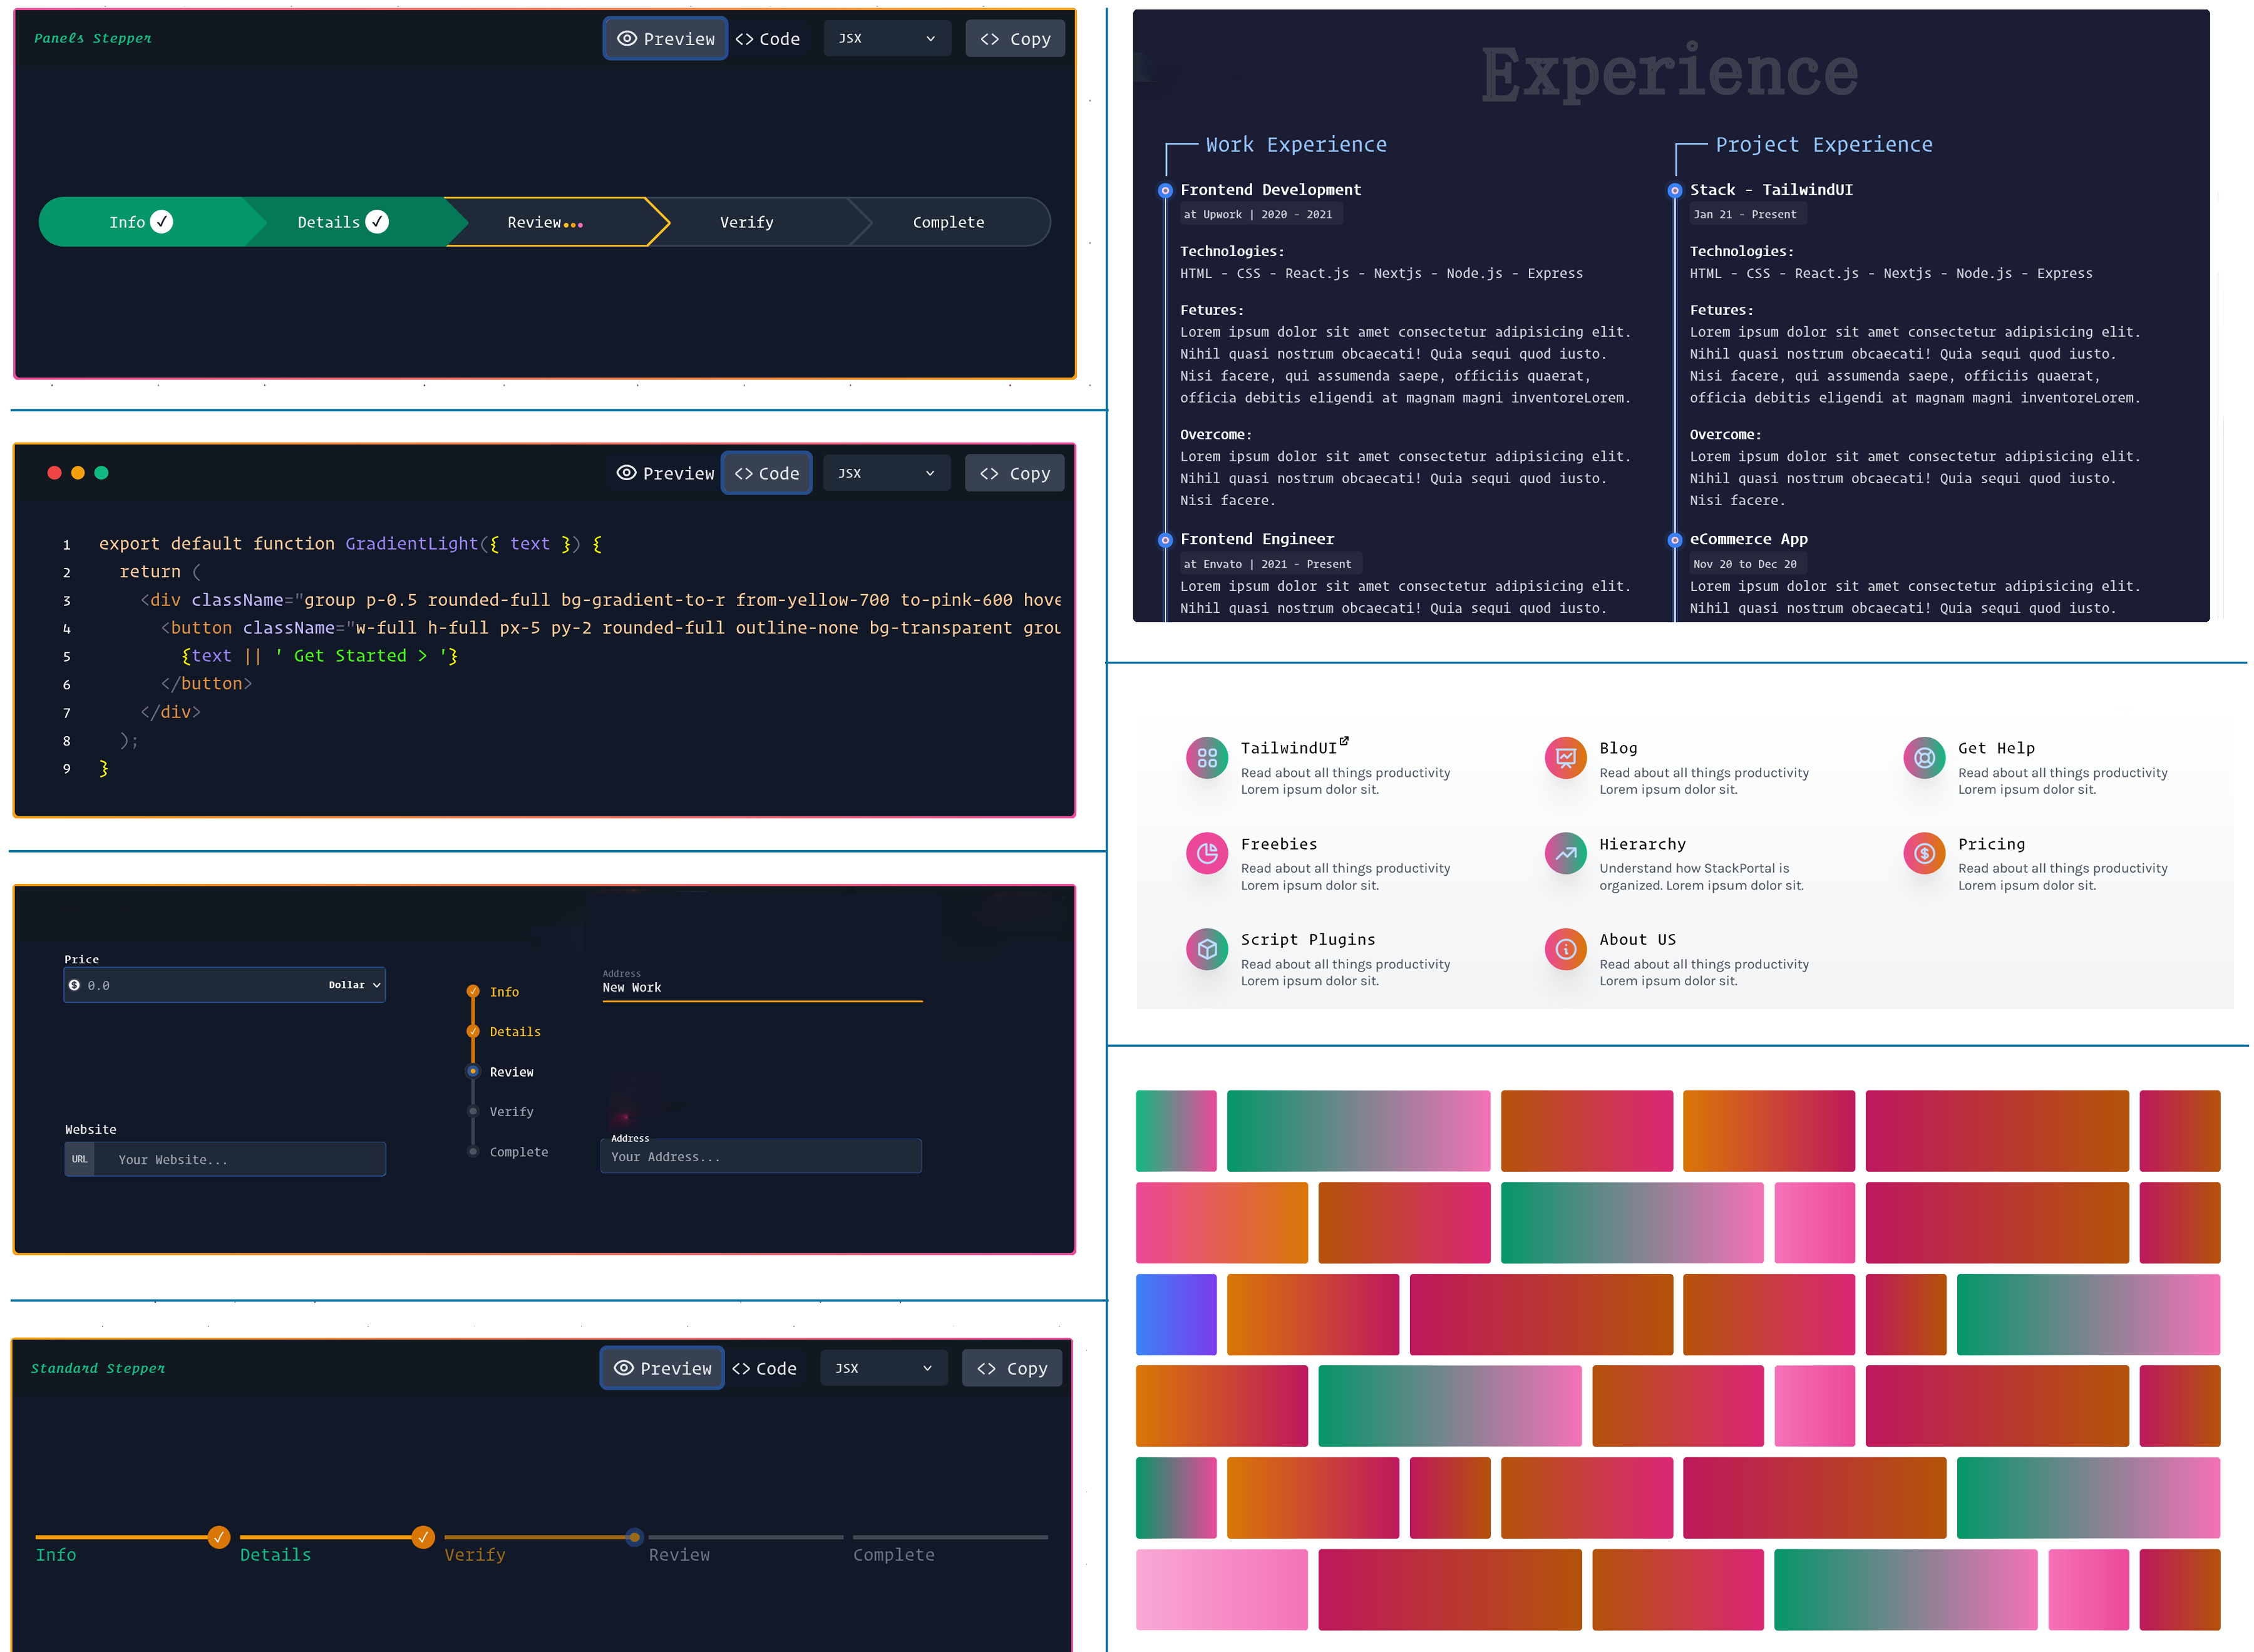Viewport: 2254px width, 1652px height.
Task: Click the Complete panel step
Action: click(x=948, y=222)
